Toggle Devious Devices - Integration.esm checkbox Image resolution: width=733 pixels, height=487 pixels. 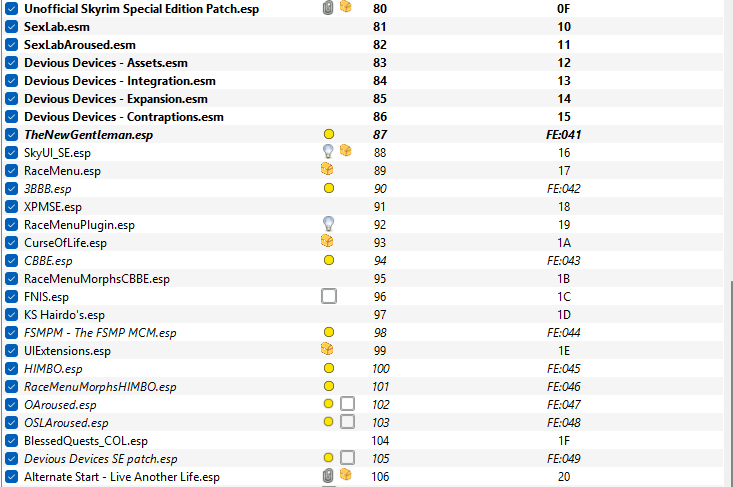[12, 81]
